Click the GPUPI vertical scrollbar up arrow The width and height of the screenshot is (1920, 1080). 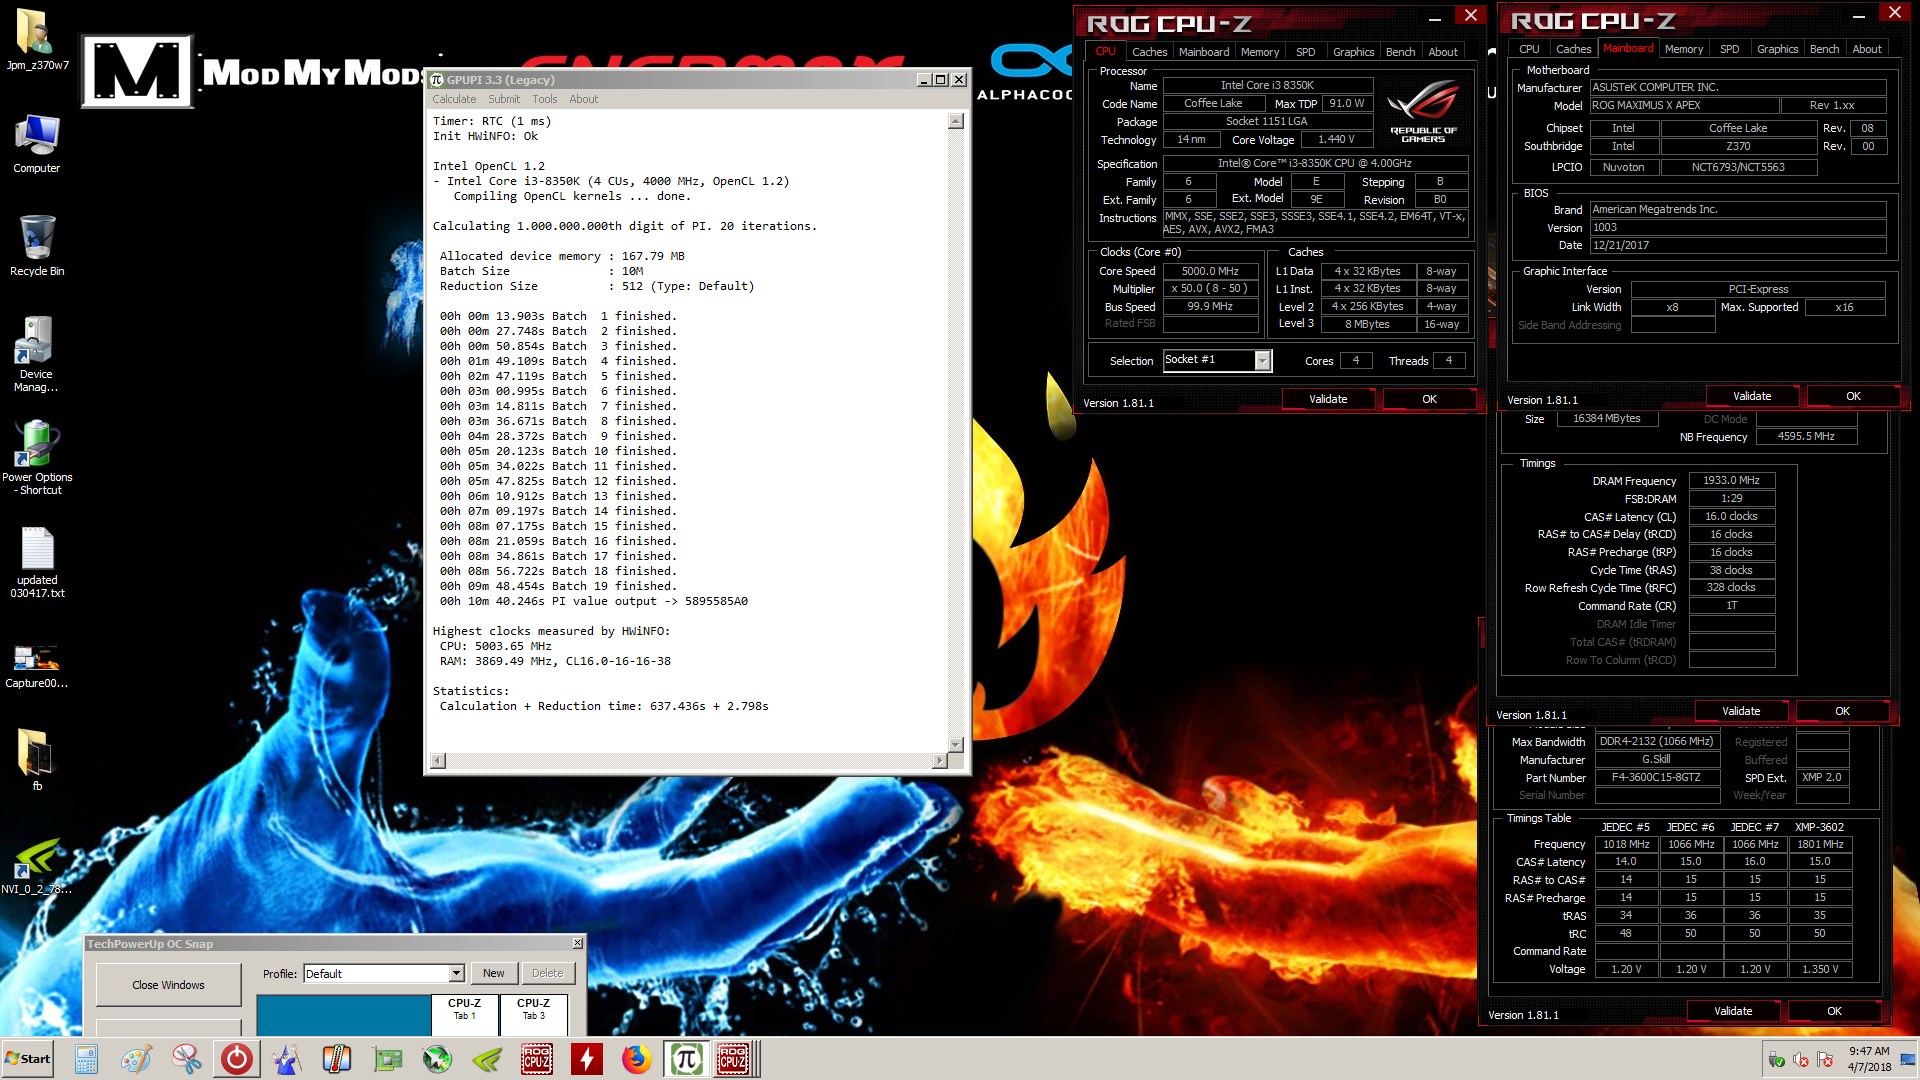[956, 121]
